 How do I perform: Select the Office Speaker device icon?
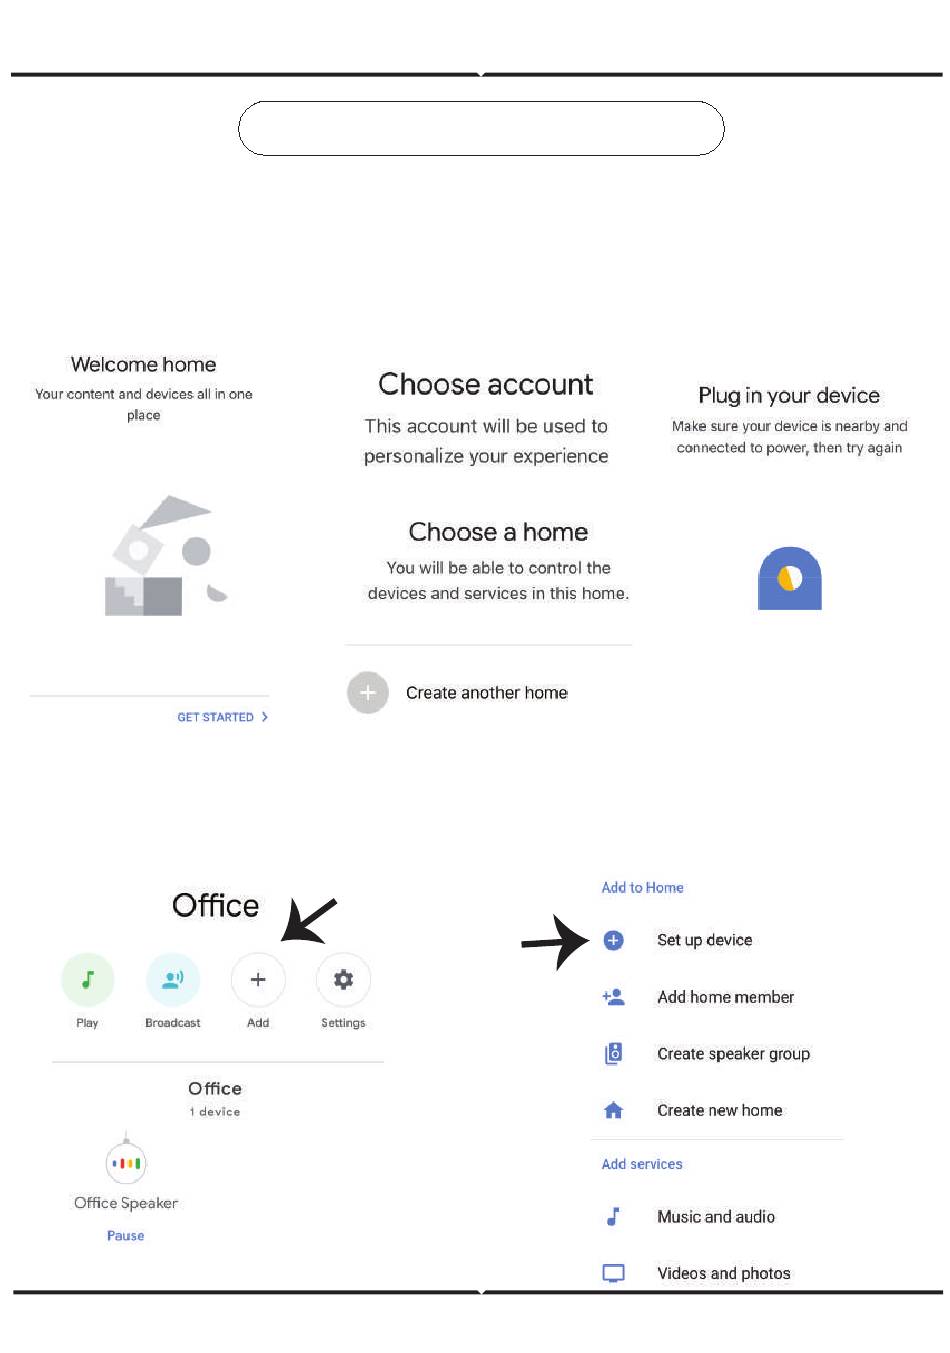[x=126, y=1162]
